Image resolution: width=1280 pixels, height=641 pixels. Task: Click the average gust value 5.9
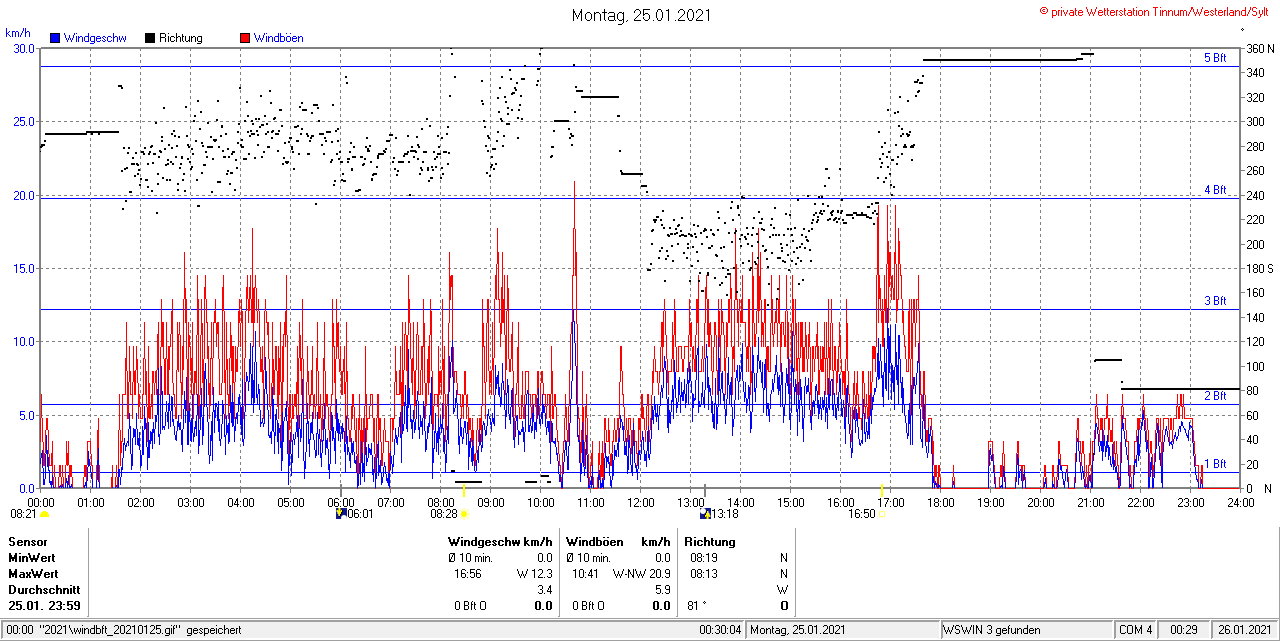[661, 590]
